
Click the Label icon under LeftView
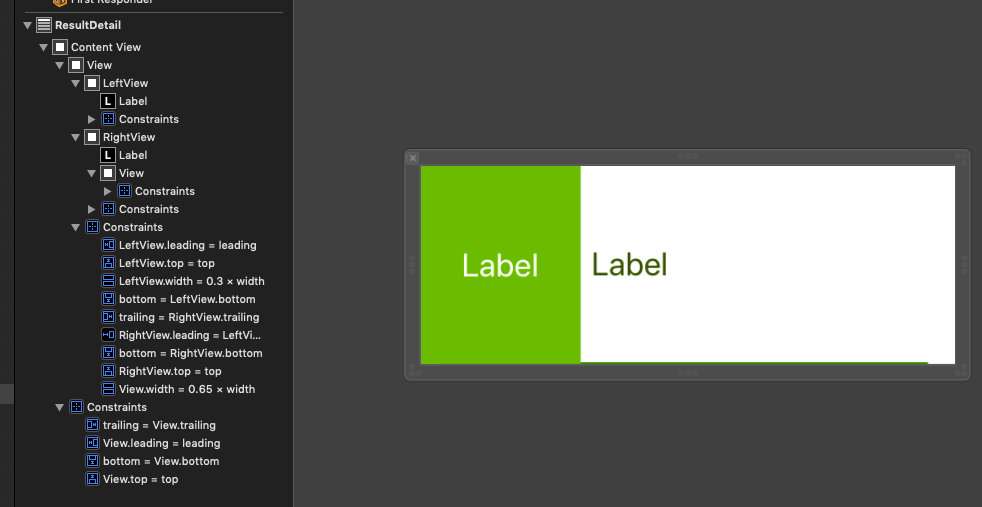pos(108,101)
